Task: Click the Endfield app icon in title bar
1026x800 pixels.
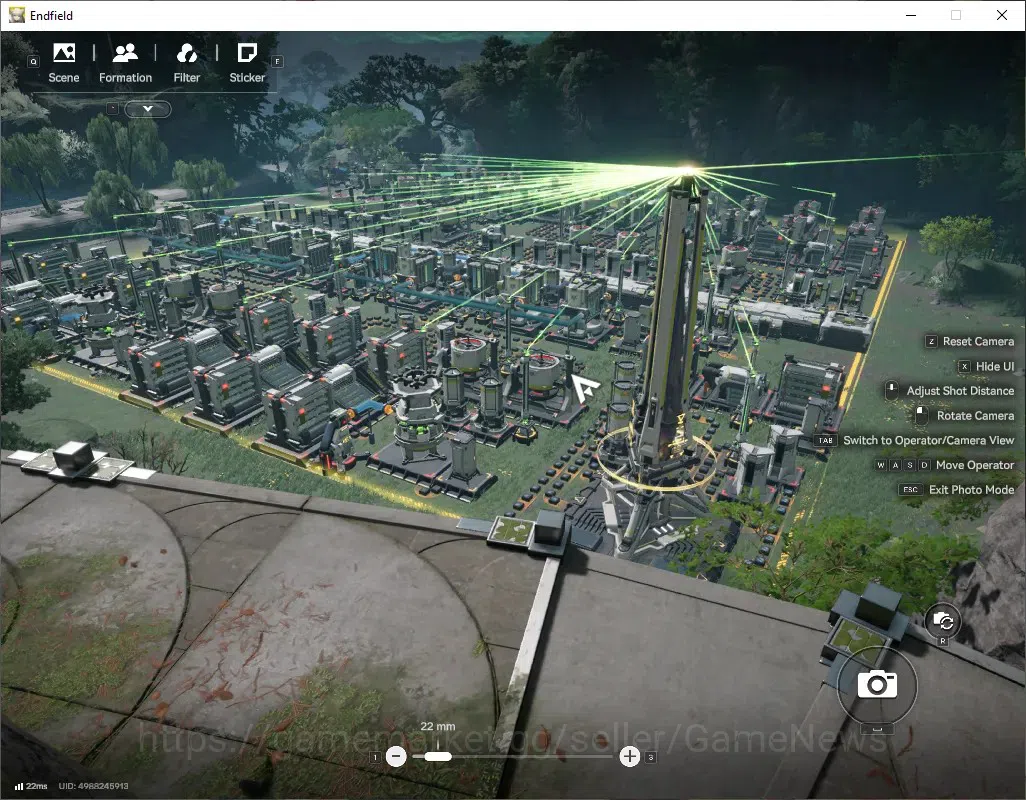Action: click(16, 15)
